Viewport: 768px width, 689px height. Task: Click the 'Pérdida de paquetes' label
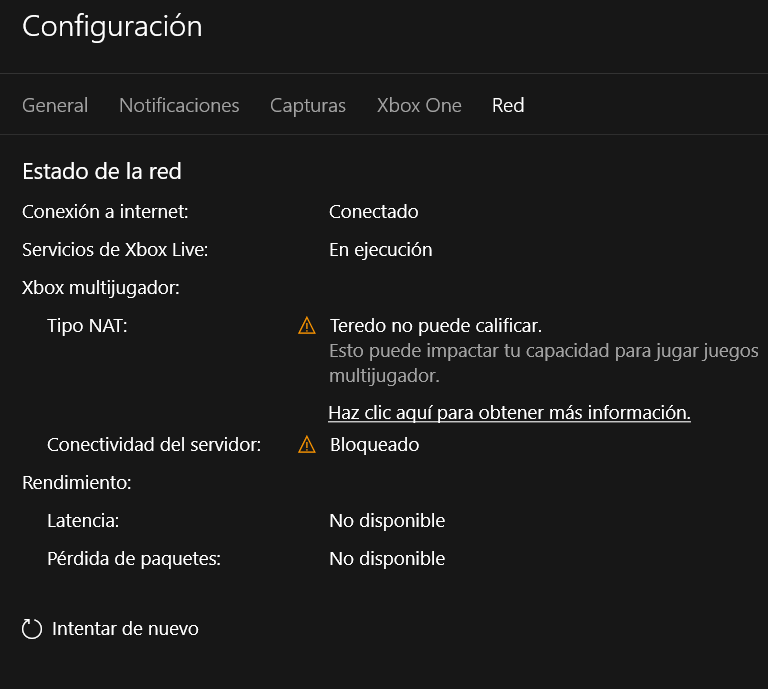point(134,559)
